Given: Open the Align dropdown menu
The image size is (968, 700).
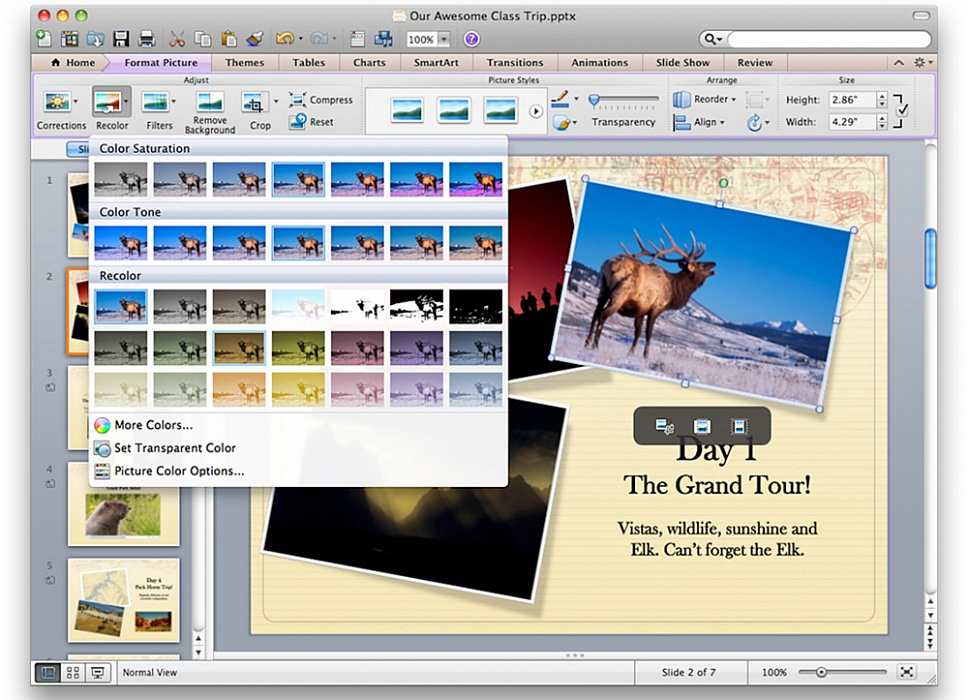Looking at the screenshot, I should (699, 122).
